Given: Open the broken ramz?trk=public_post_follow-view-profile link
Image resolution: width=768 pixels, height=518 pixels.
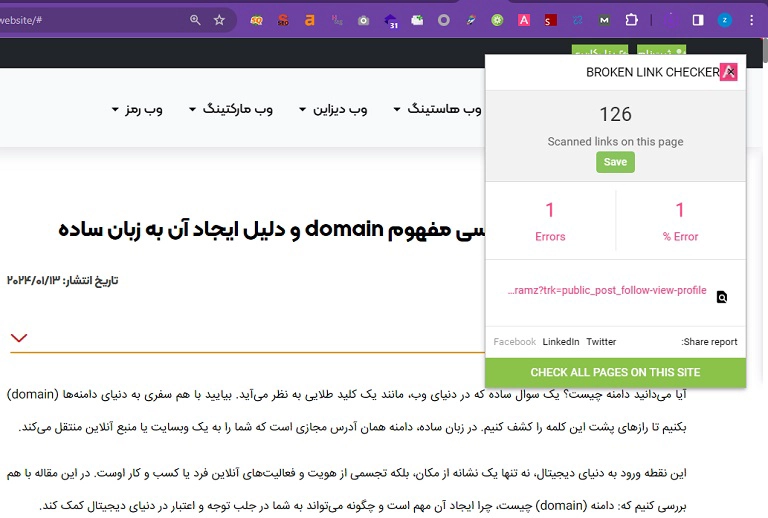Looking at the screenshot, I should point(607,290).
